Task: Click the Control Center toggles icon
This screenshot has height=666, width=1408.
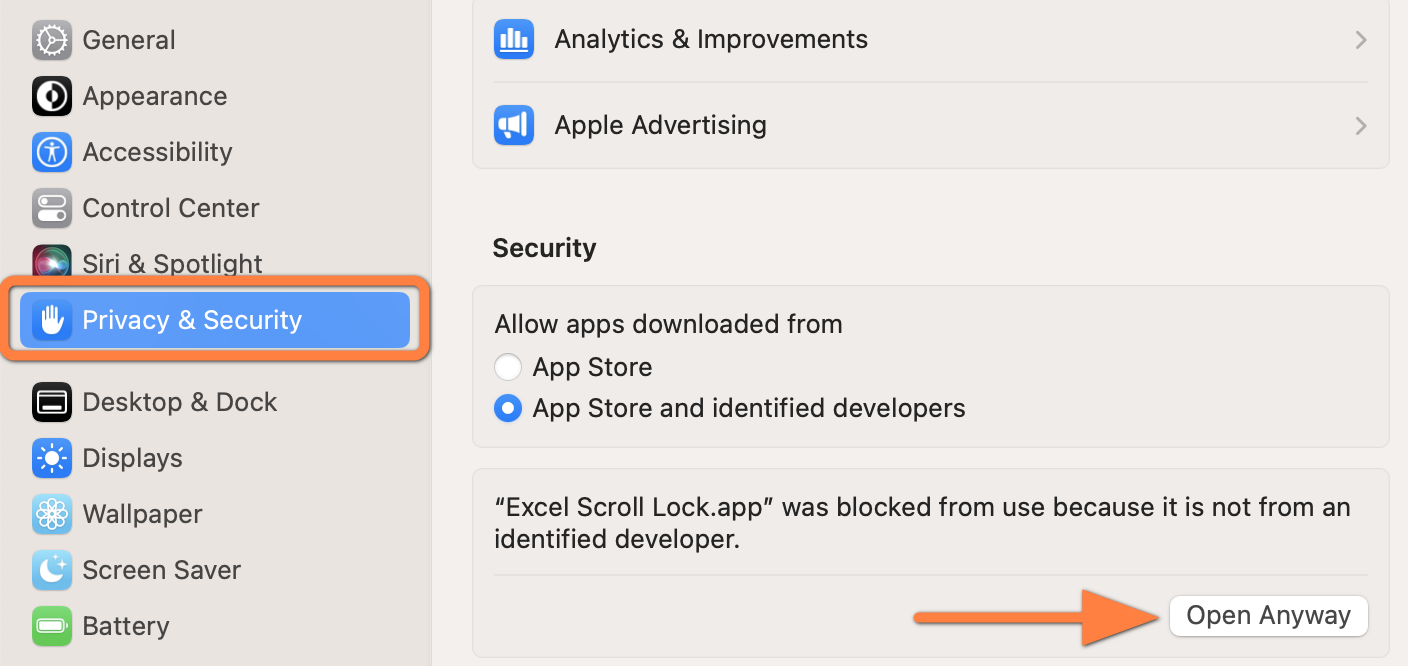Action: point(51,208)
